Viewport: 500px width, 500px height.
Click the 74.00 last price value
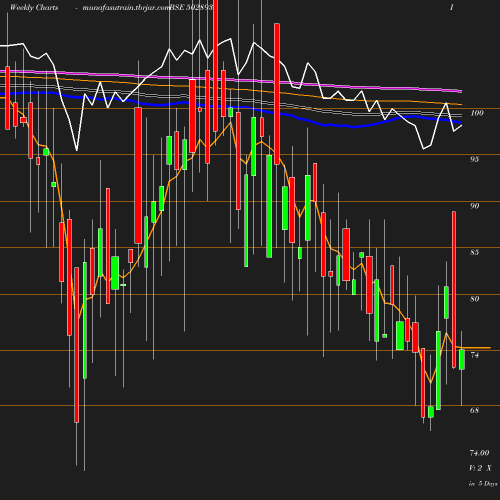[479, 453]
